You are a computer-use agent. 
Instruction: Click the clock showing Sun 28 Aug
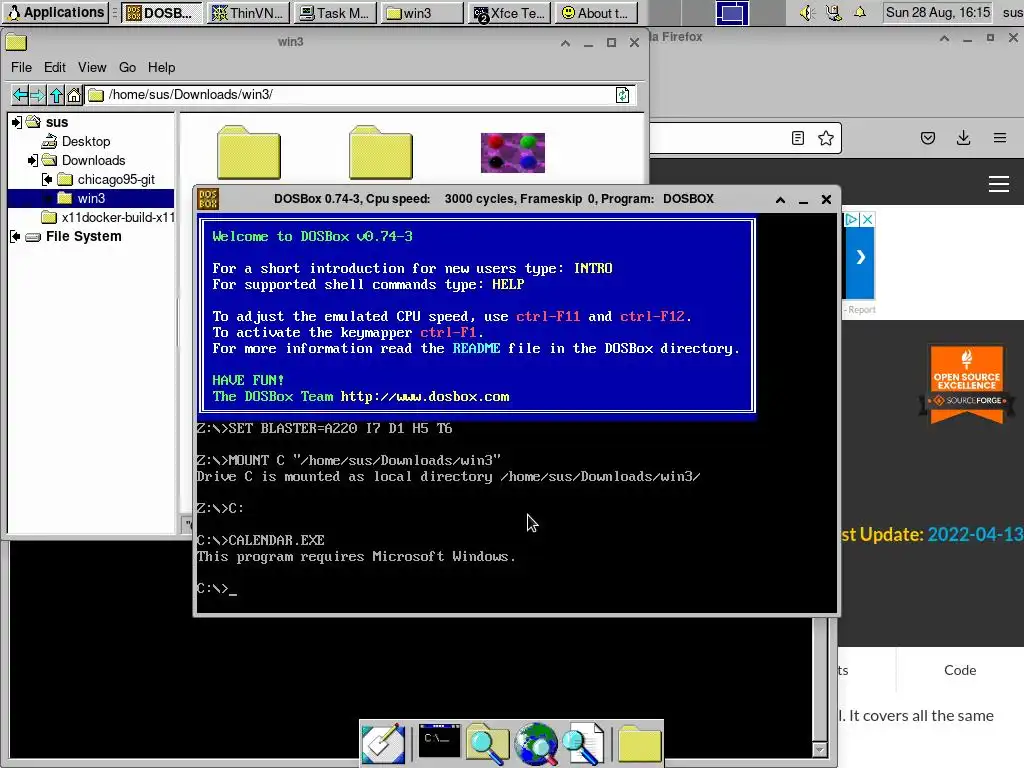click(938, 12)
